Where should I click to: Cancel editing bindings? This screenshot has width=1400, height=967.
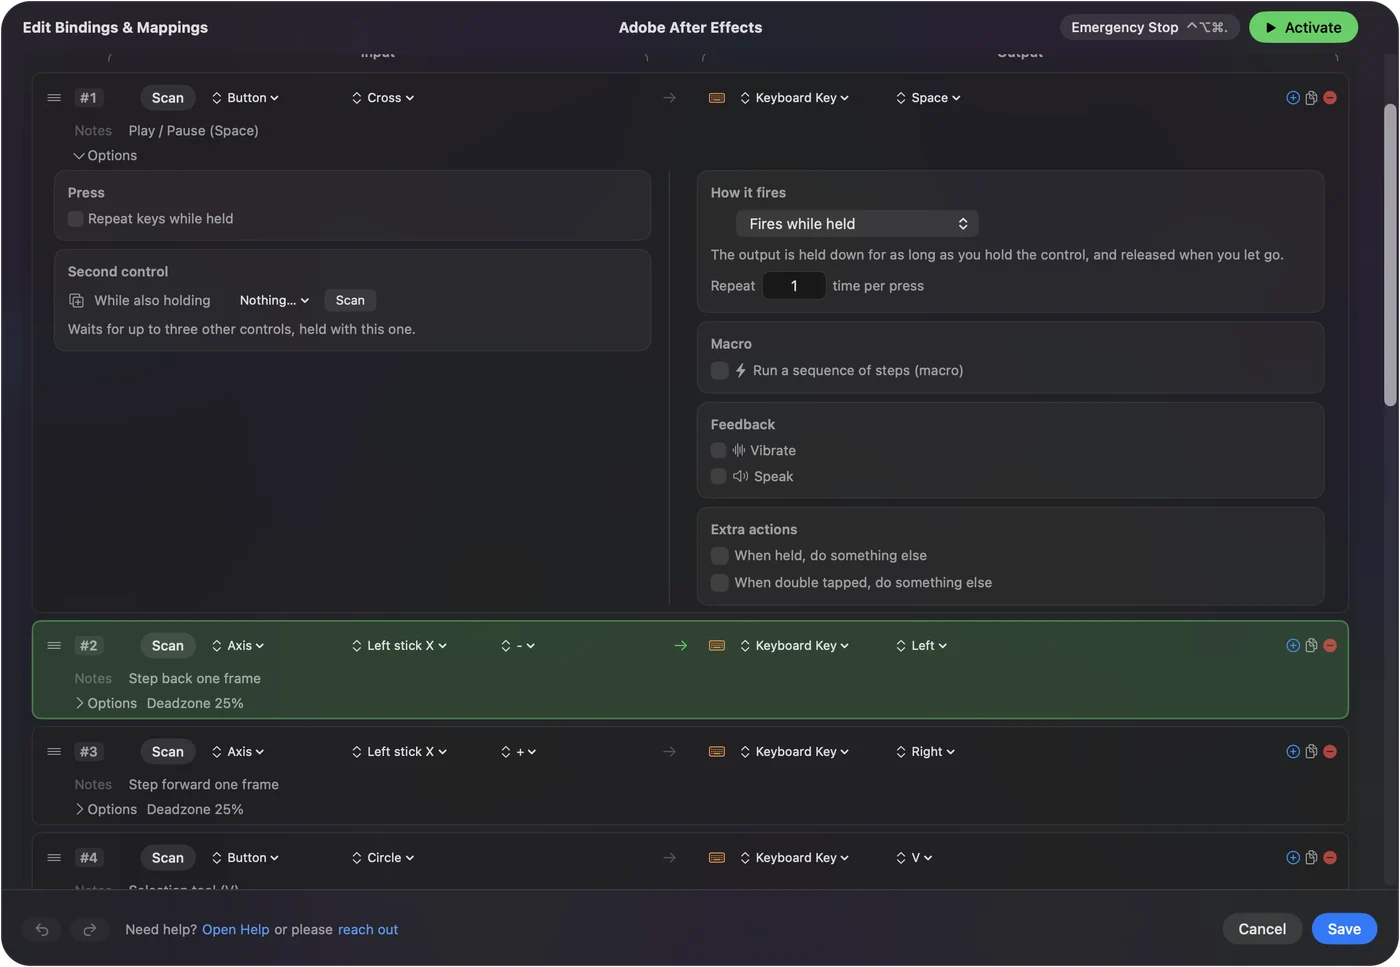click(1262, 930)
